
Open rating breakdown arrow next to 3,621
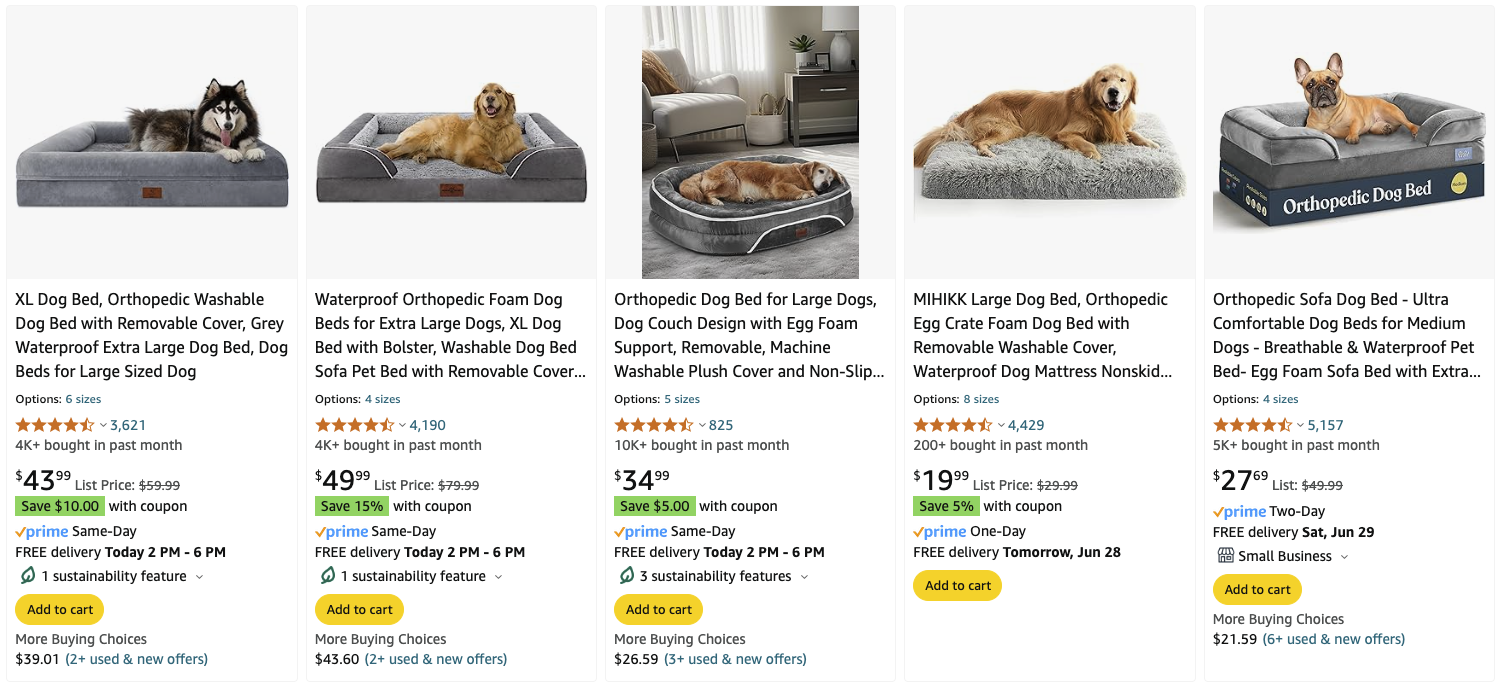tap(102, 426)
